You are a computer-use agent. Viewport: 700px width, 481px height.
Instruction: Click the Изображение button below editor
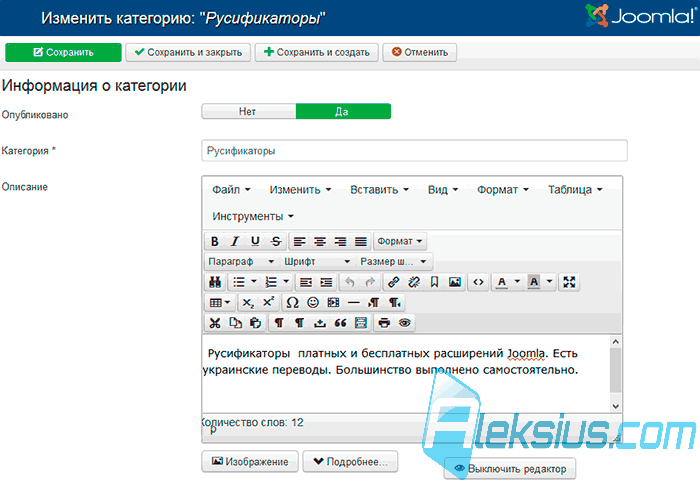point(250,461)
